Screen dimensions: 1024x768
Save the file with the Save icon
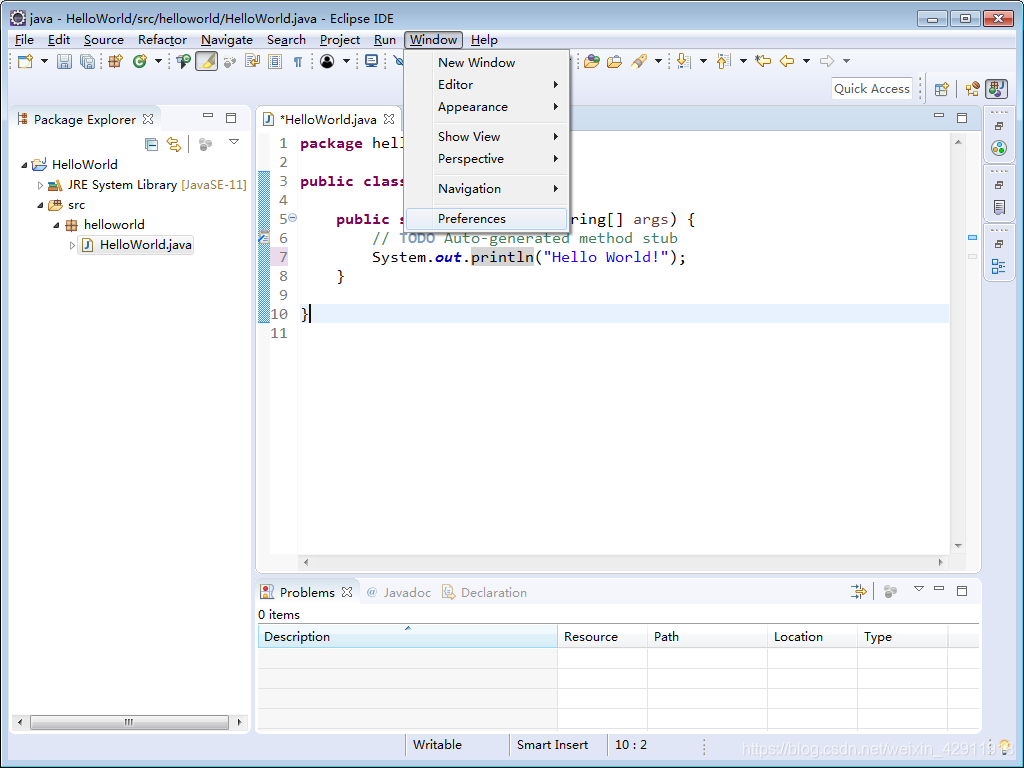point(64,61)
